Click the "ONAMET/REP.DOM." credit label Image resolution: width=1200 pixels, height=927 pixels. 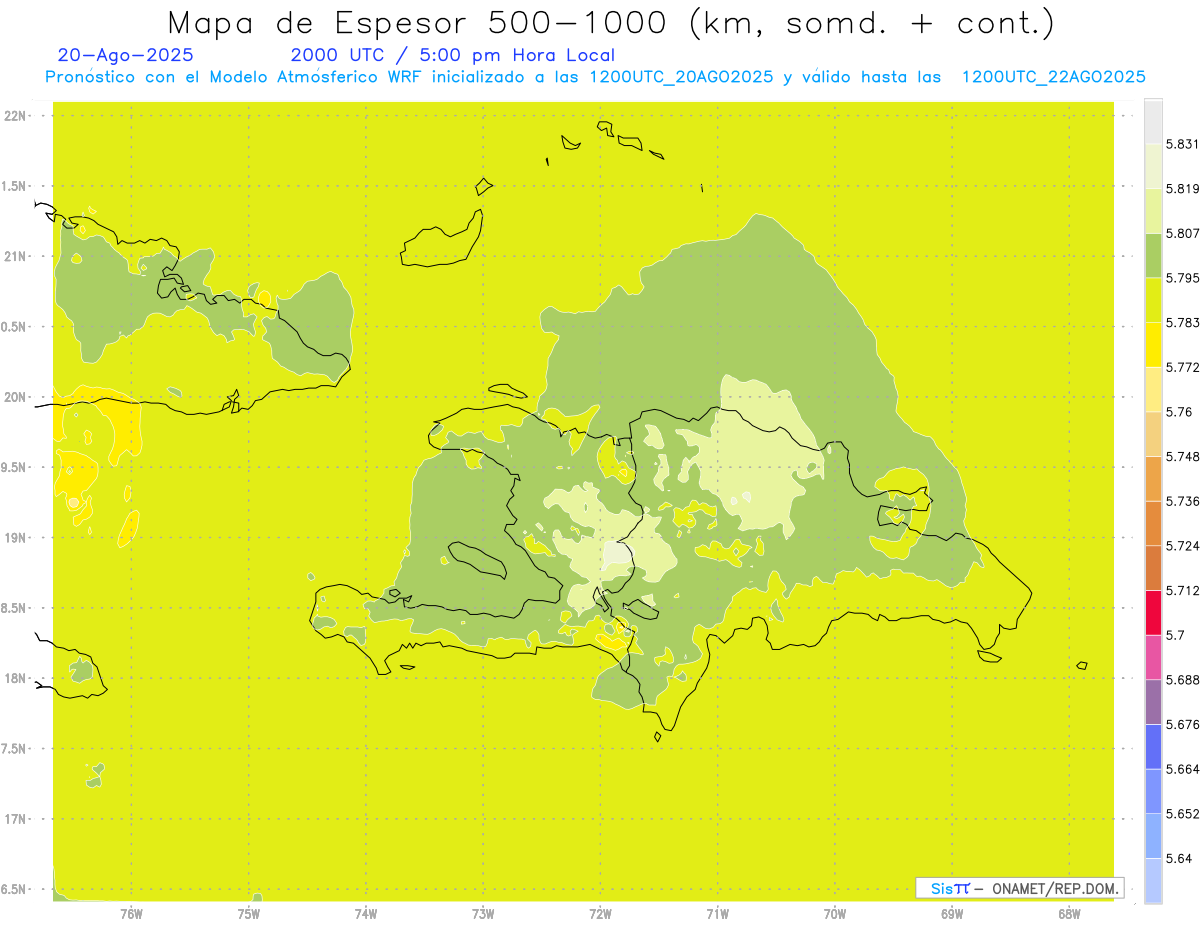[x=1054, y=888]
